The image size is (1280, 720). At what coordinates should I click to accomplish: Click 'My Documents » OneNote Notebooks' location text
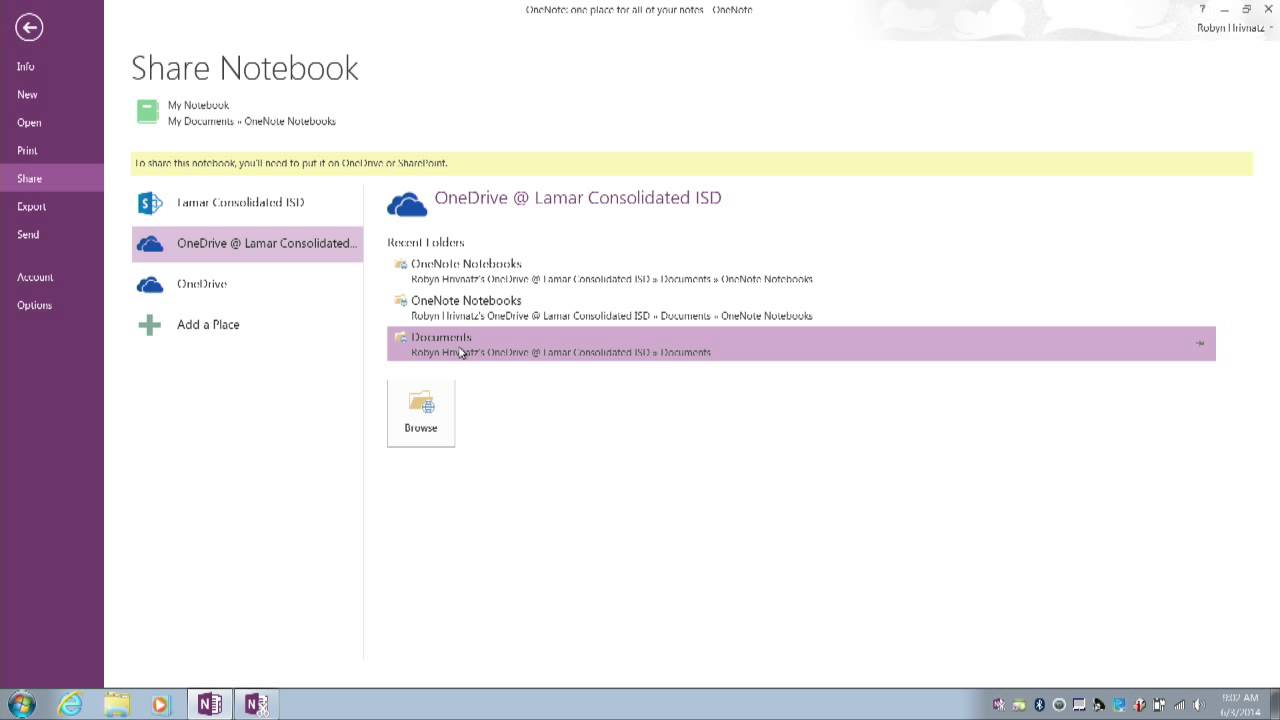click(252, 121)
